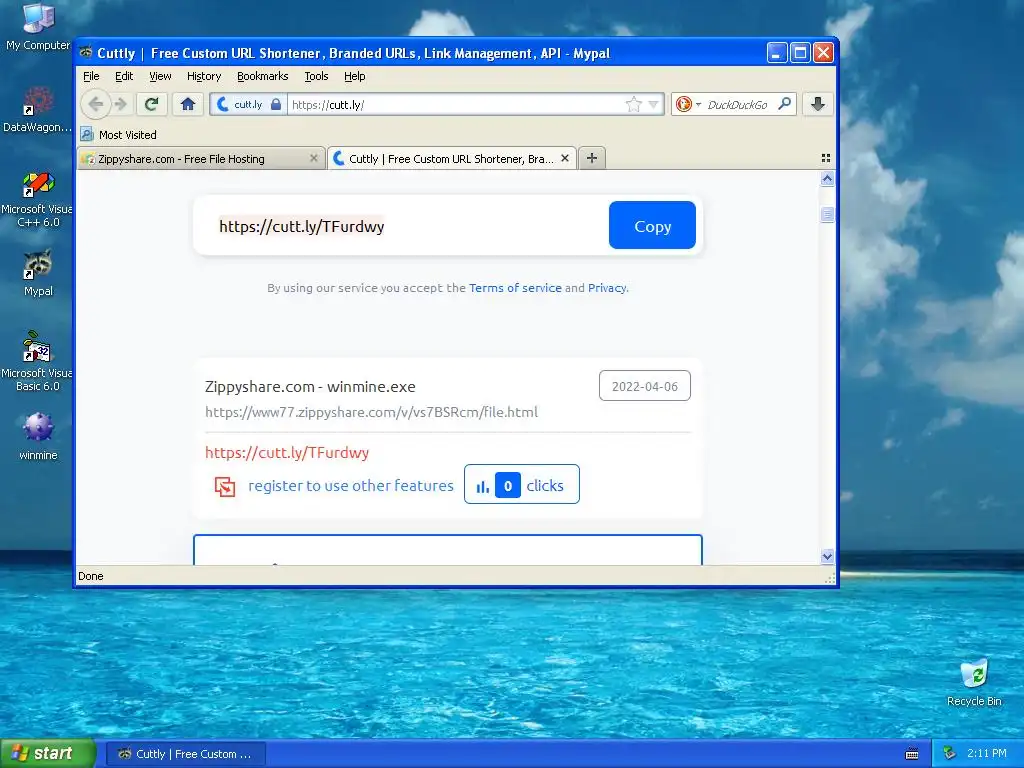Open the red cutt.ly/TFurdwy short link

(x=287, y=453)
